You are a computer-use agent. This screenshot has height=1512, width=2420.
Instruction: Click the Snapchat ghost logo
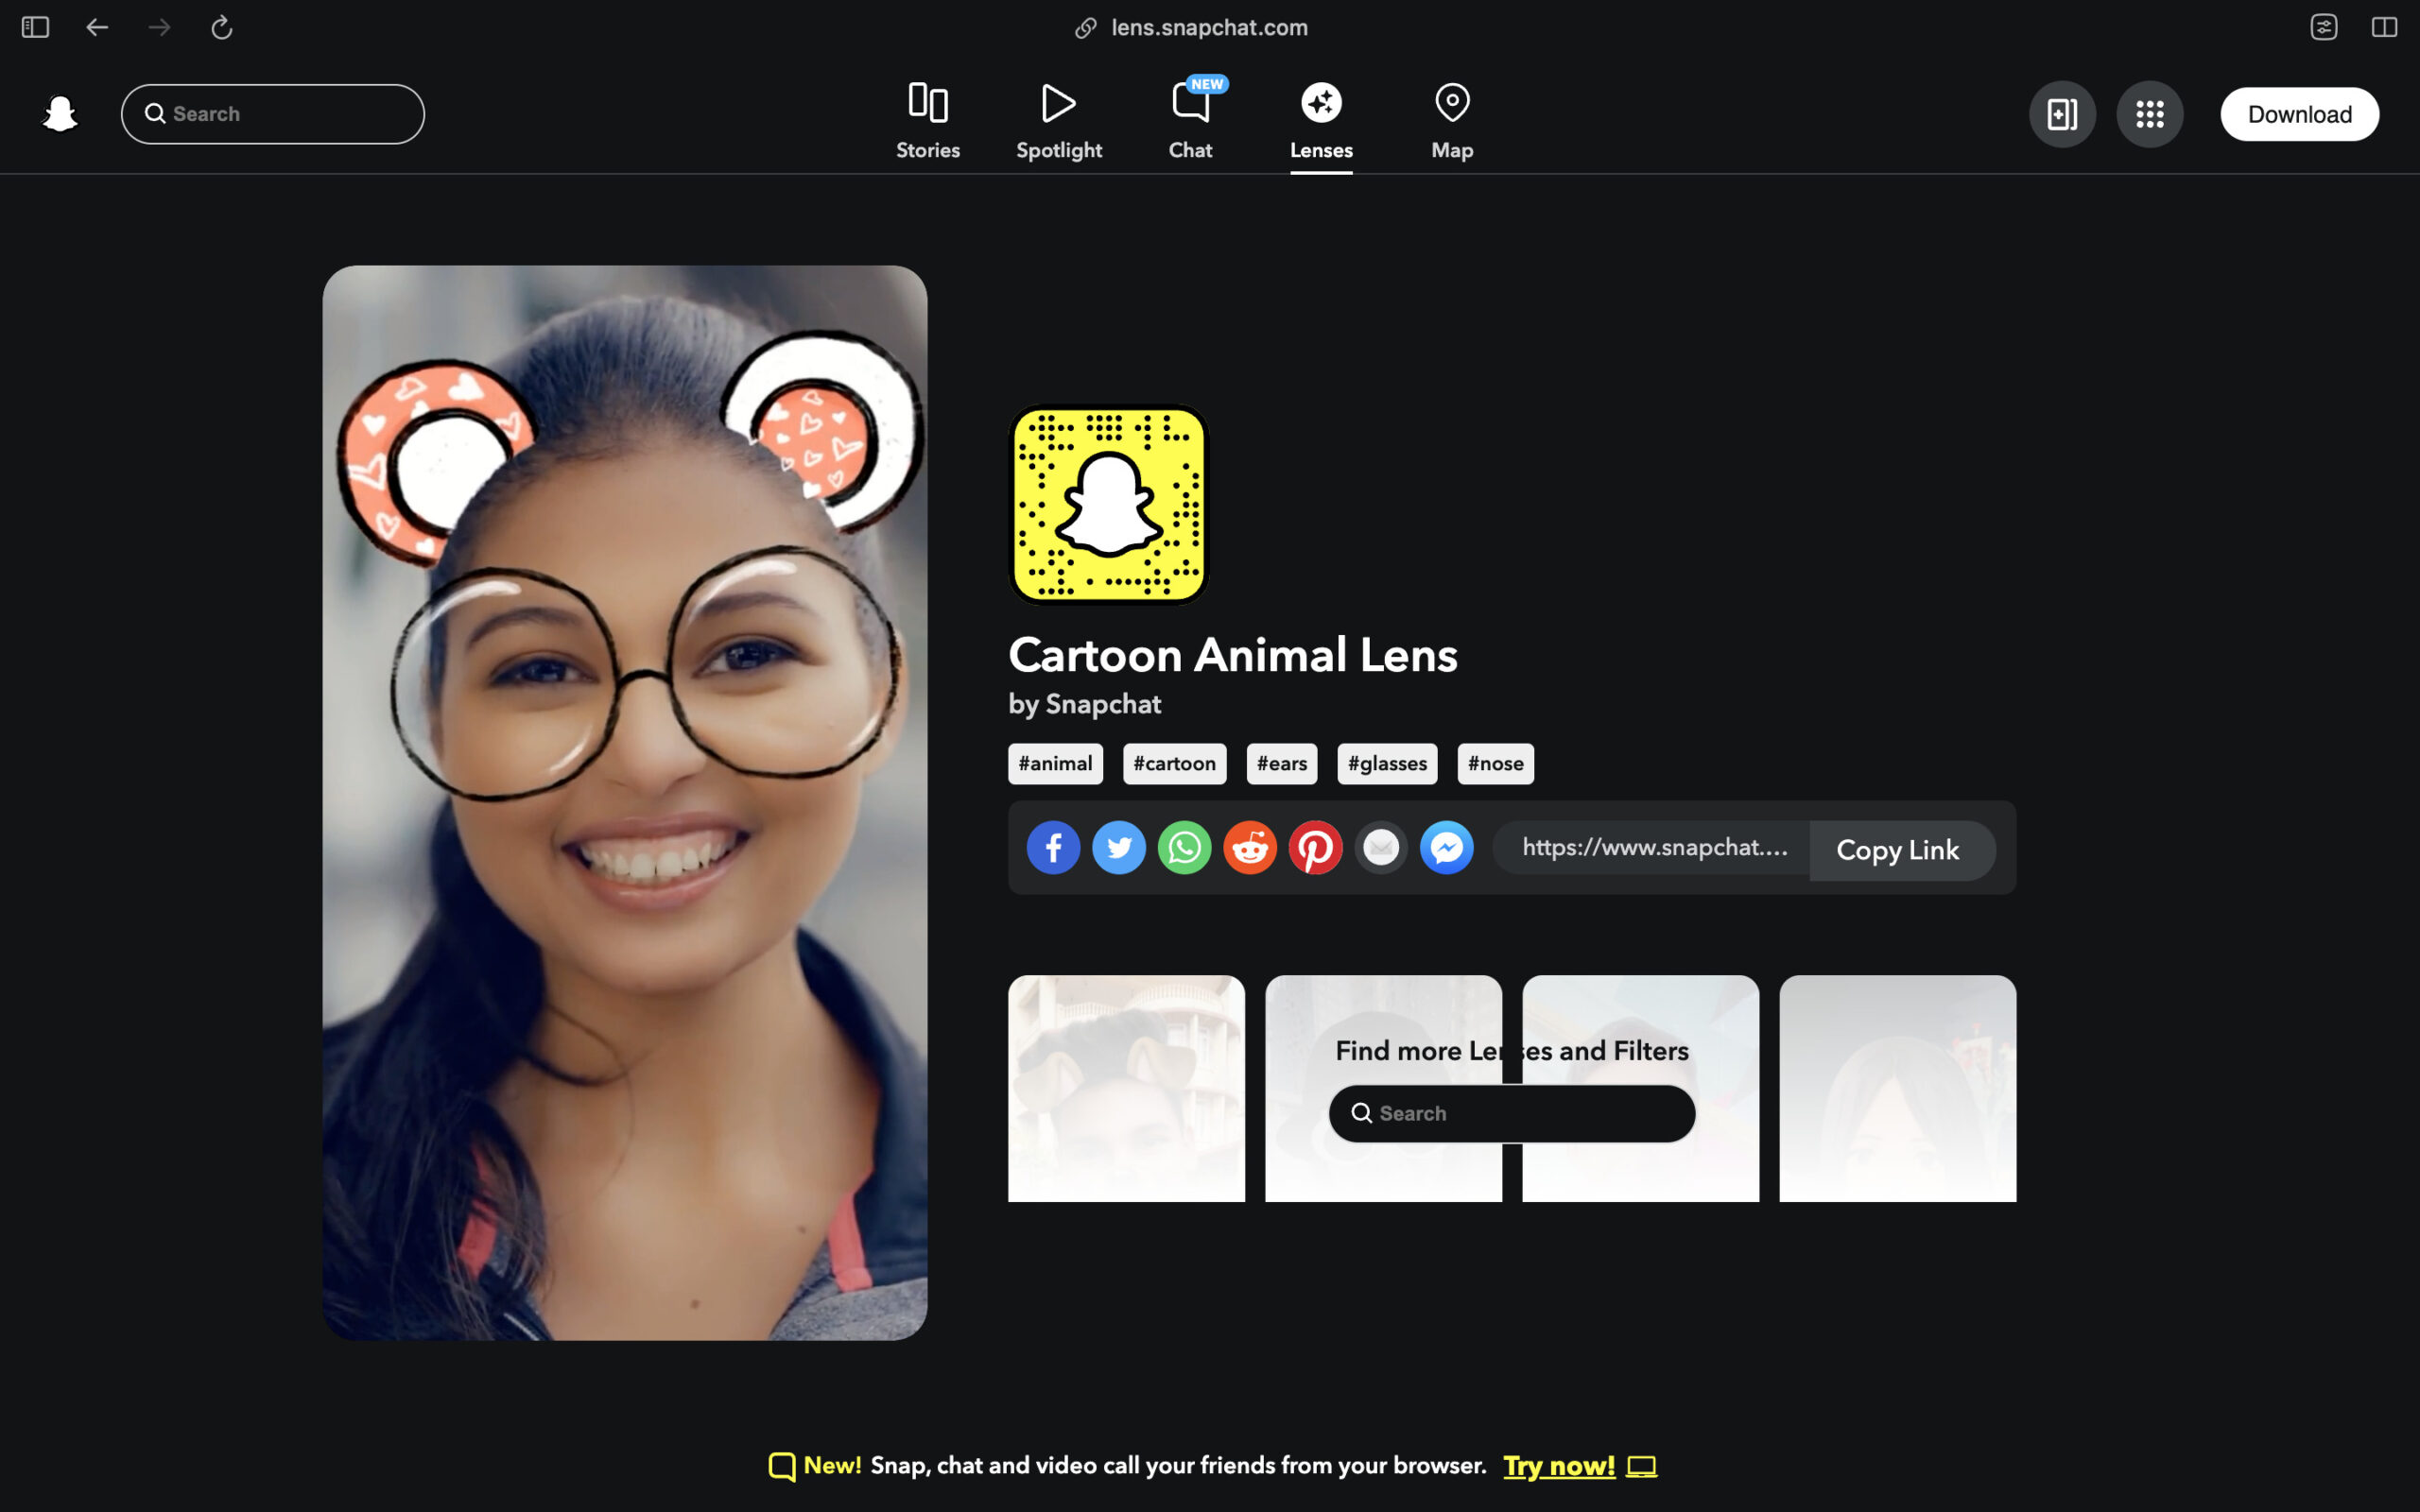(60, 114)
